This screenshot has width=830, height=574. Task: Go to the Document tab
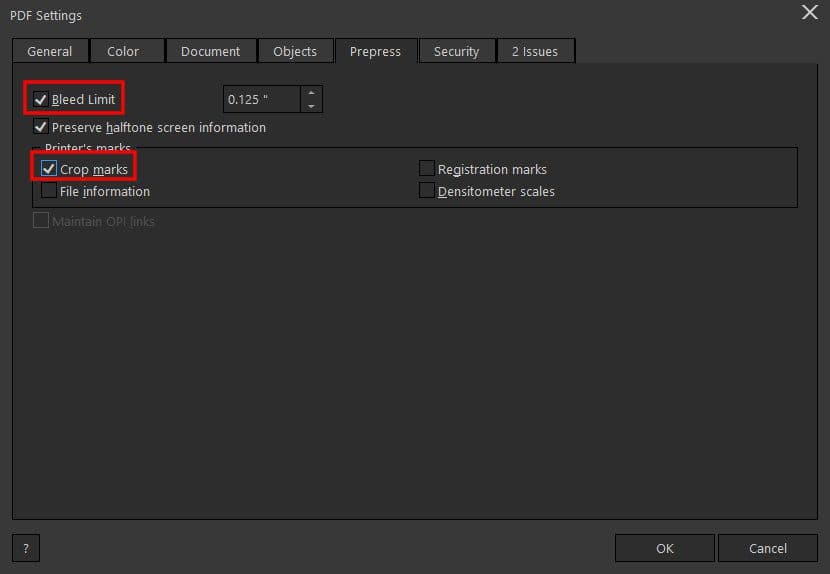(210, 51)
